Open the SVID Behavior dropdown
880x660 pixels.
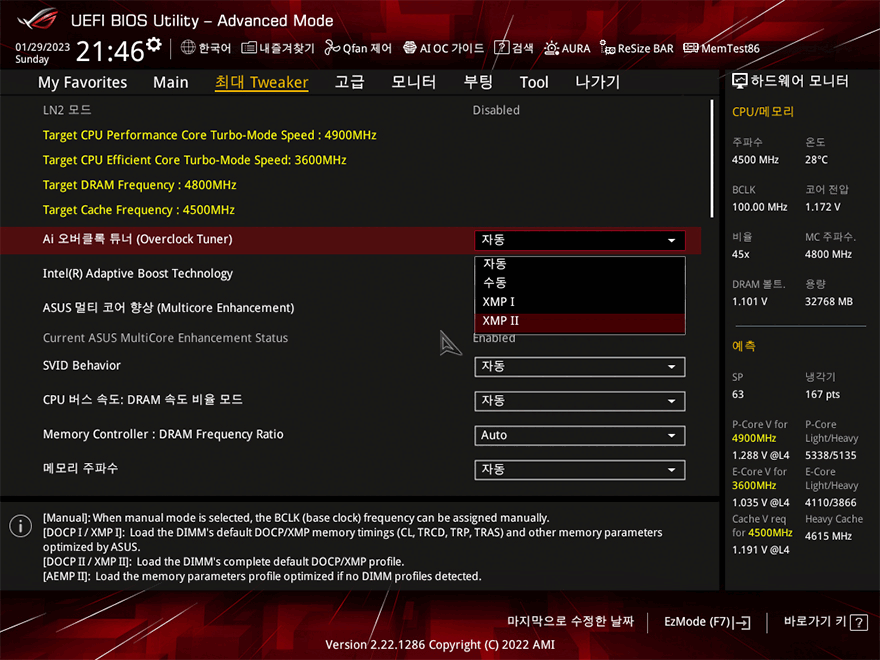[x=580, y=367]
